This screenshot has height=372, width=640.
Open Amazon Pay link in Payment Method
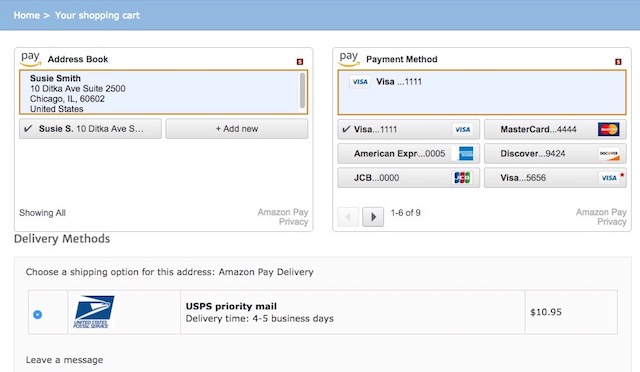601,212
